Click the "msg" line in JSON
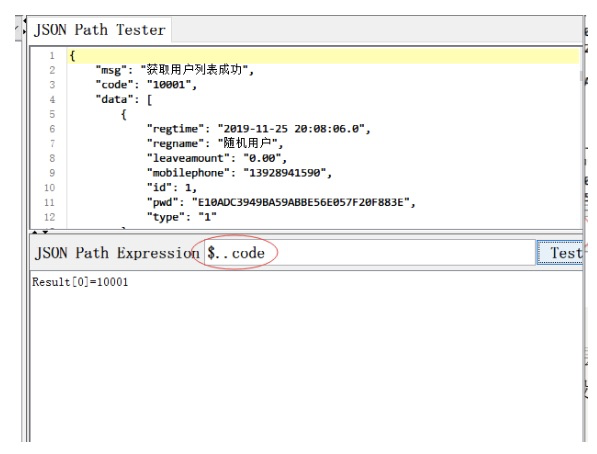This screenshot has height=454, width=597. point(175,70)
